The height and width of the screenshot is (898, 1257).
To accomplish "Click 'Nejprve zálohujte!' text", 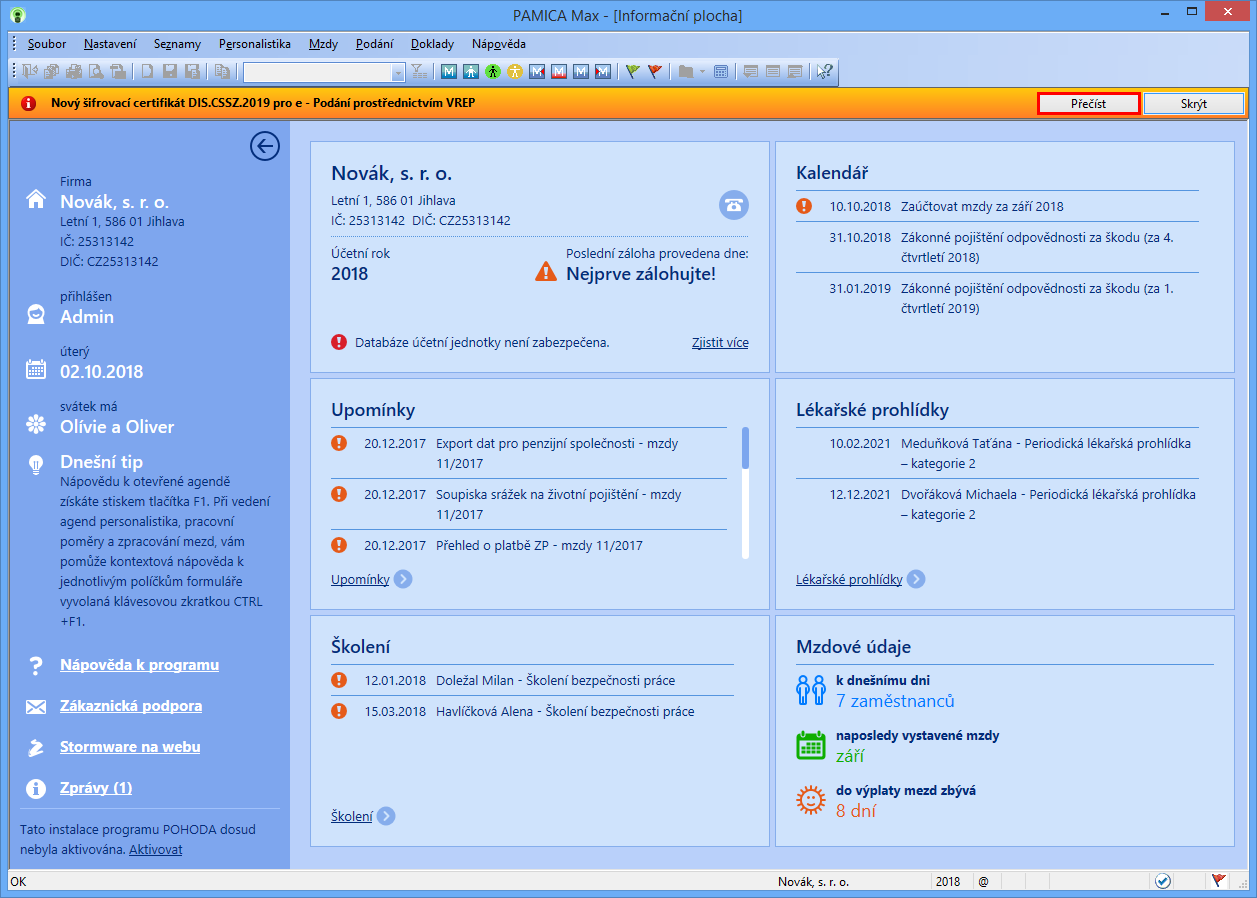I will (x=641, y=273).
